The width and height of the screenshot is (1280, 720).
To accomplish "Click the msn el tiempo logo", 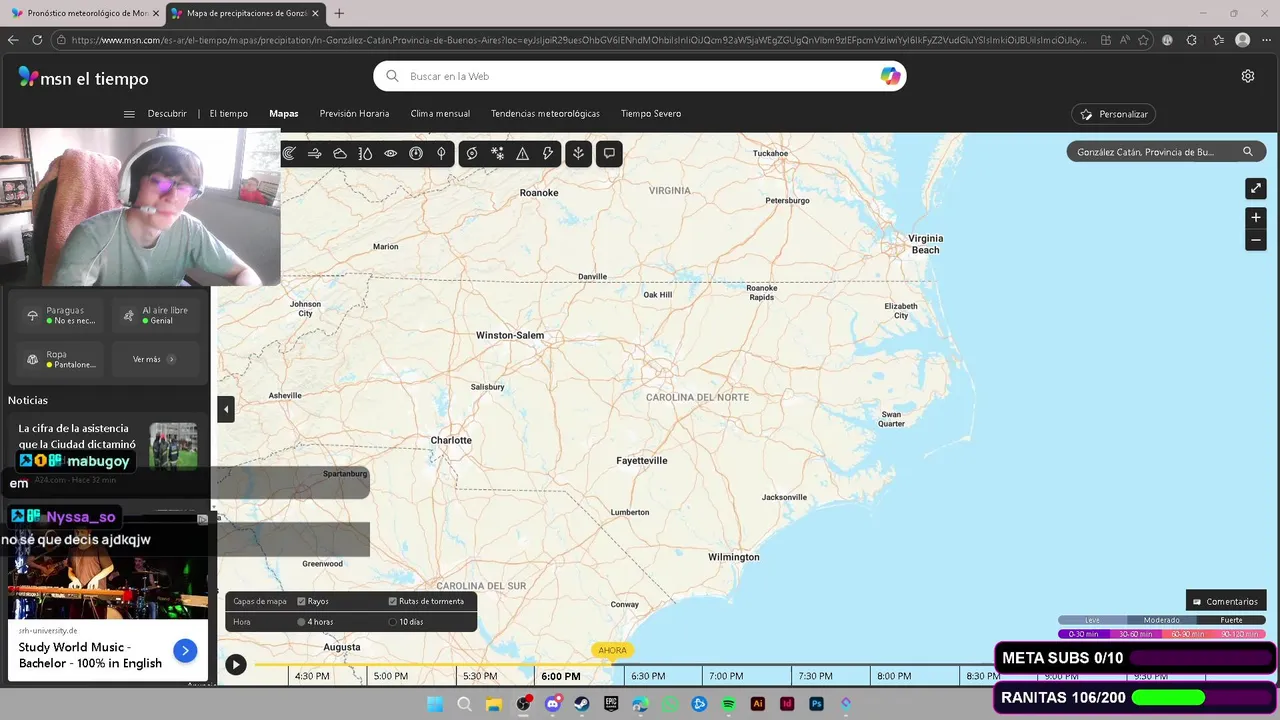I will point(83,78).
